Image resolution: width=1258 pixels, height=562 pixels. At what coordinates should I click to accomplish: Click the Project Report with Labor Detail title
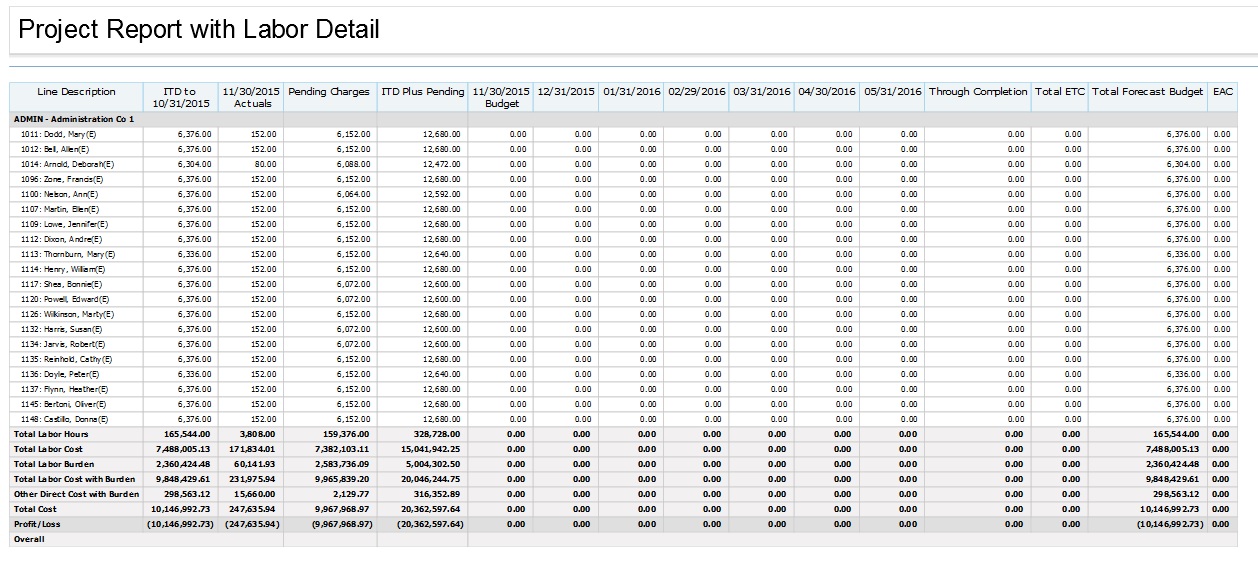199,29
